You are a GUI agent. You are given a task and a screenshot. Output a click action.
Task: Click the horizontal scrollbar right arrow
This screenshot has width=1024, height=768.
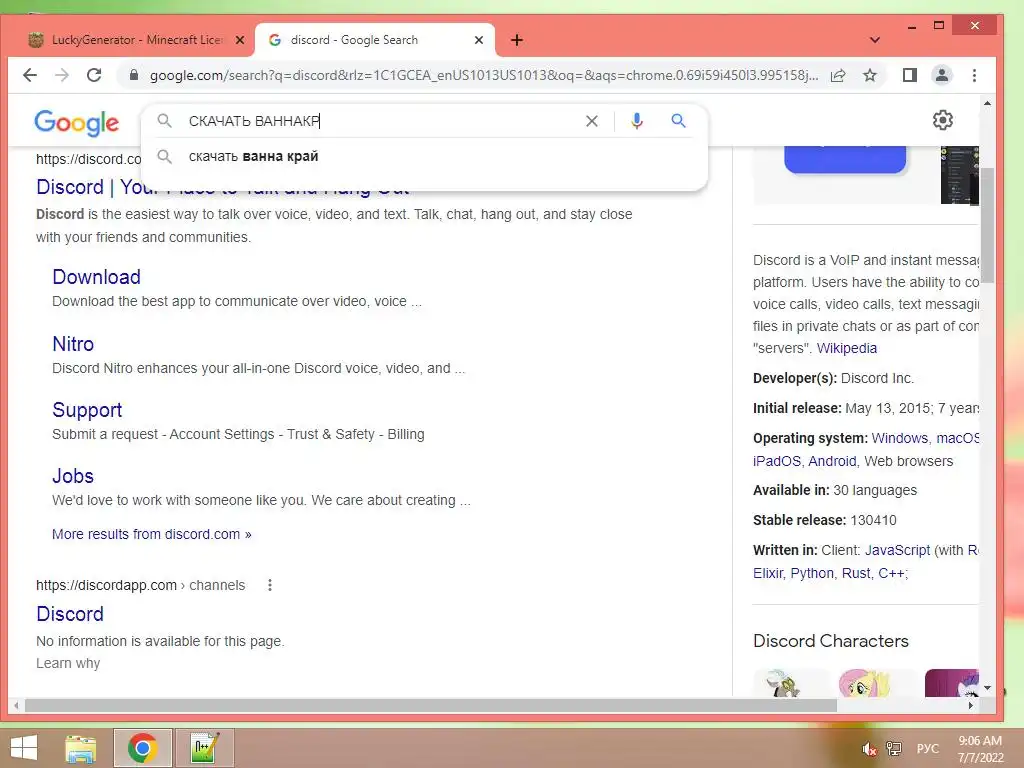click(970, 705)
